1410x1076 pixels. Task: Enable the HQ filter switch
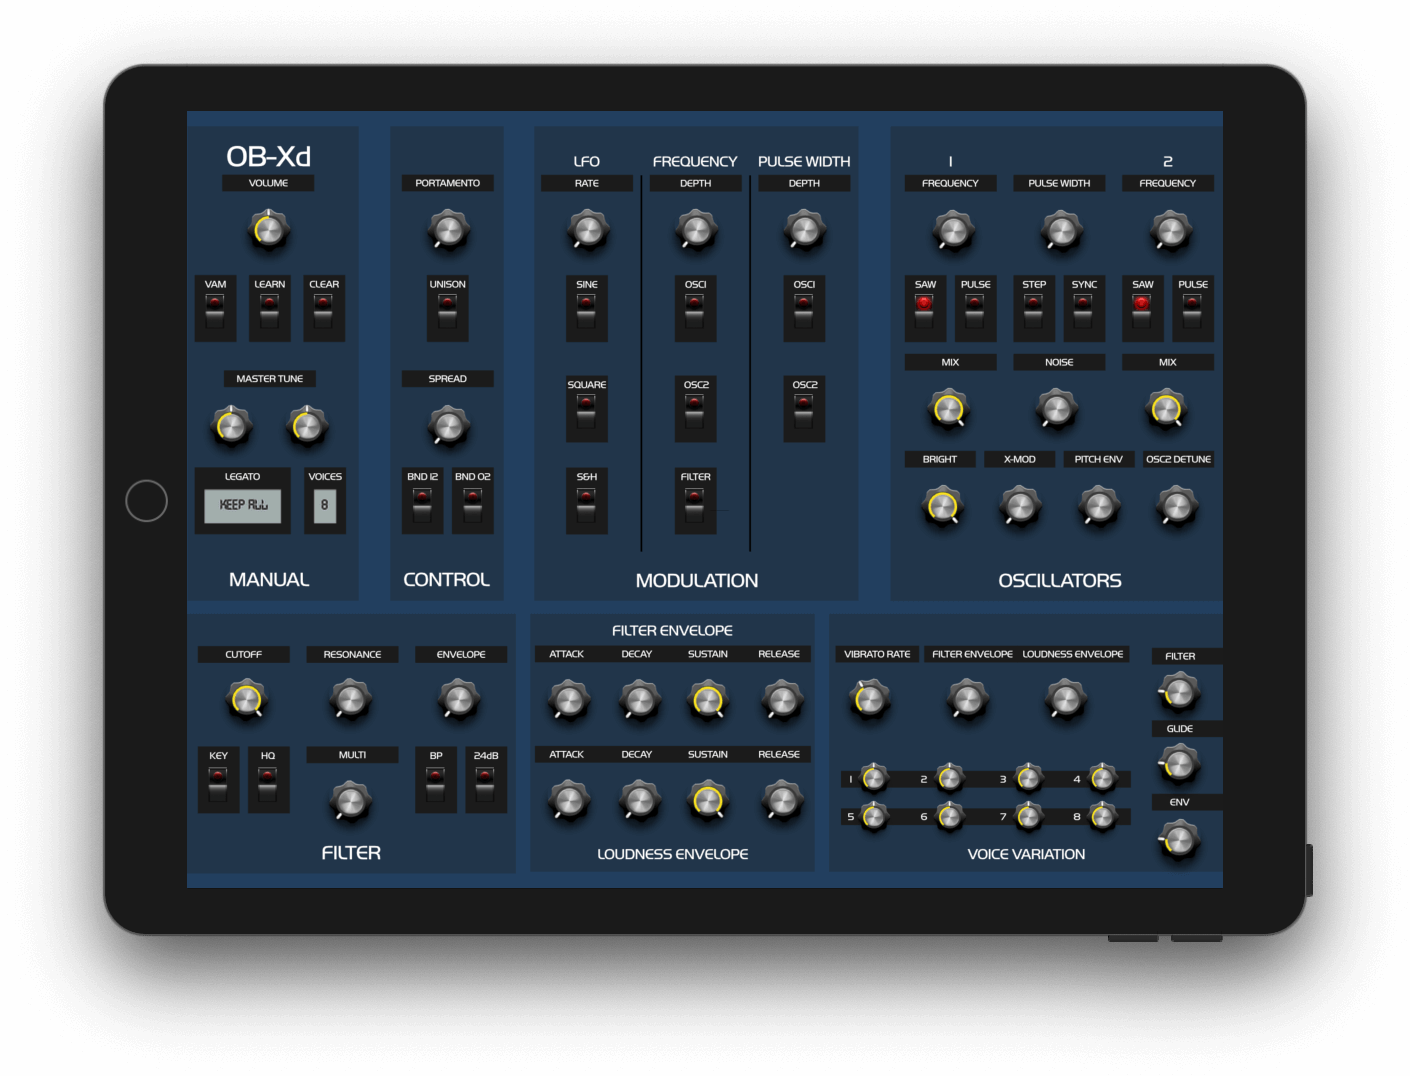point(268,782)
